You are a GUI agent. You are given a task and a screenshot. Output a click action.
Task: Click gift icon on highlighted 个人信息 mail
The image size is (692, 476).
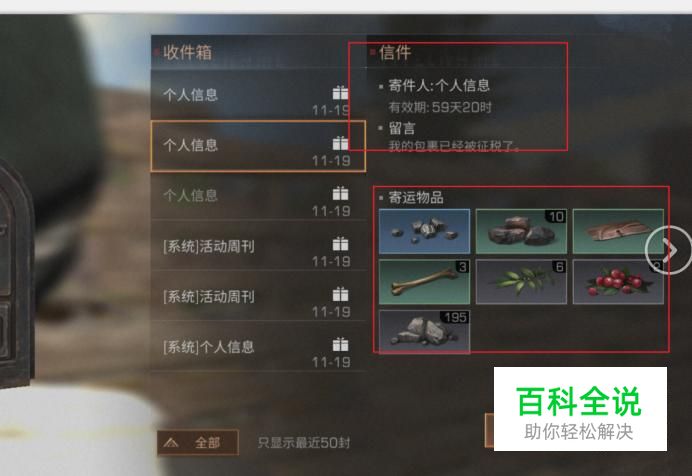click(340, 143)
